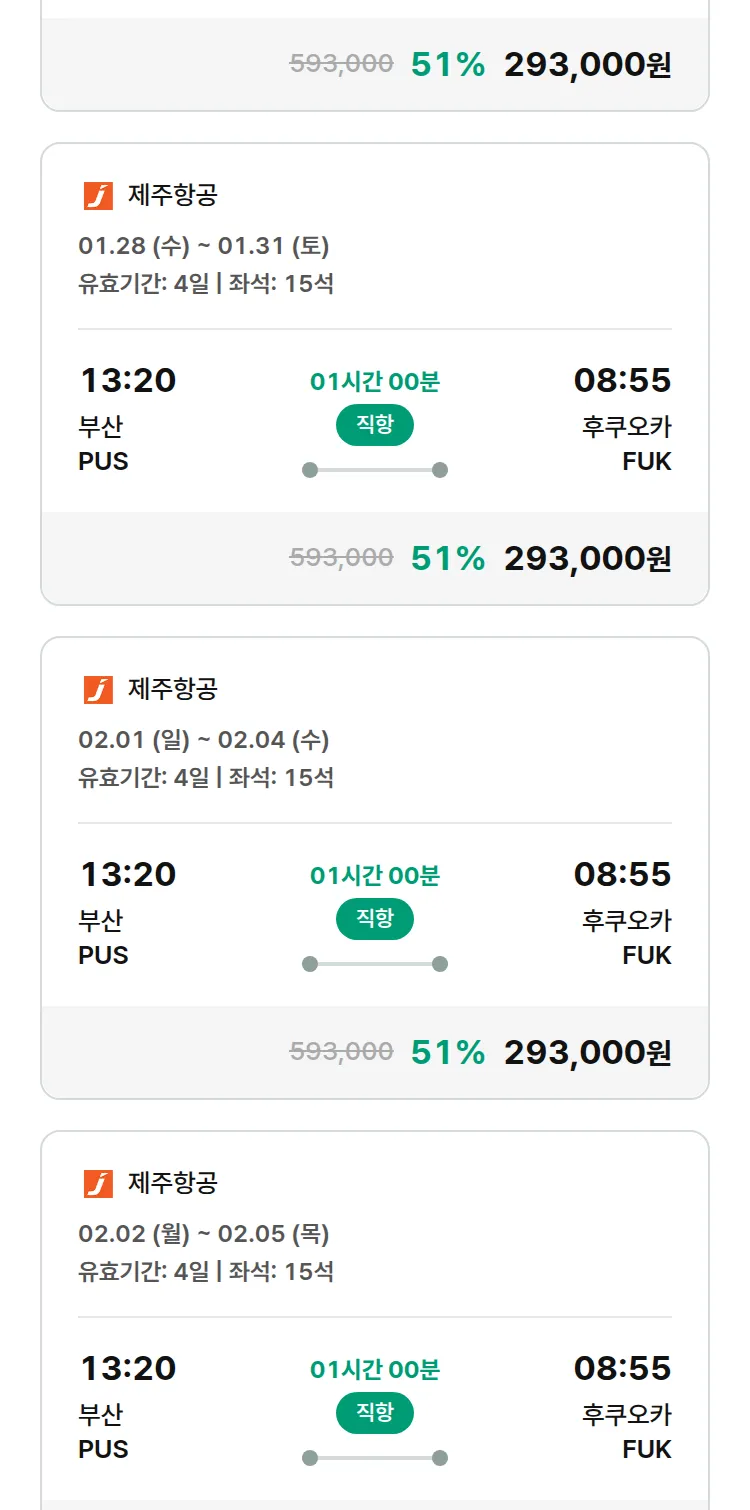Select 293,000원 price on 02.01 flight card
The width and height of the screenshot is (750, 1510).
pyautogui.click(x=587, y=1053)
